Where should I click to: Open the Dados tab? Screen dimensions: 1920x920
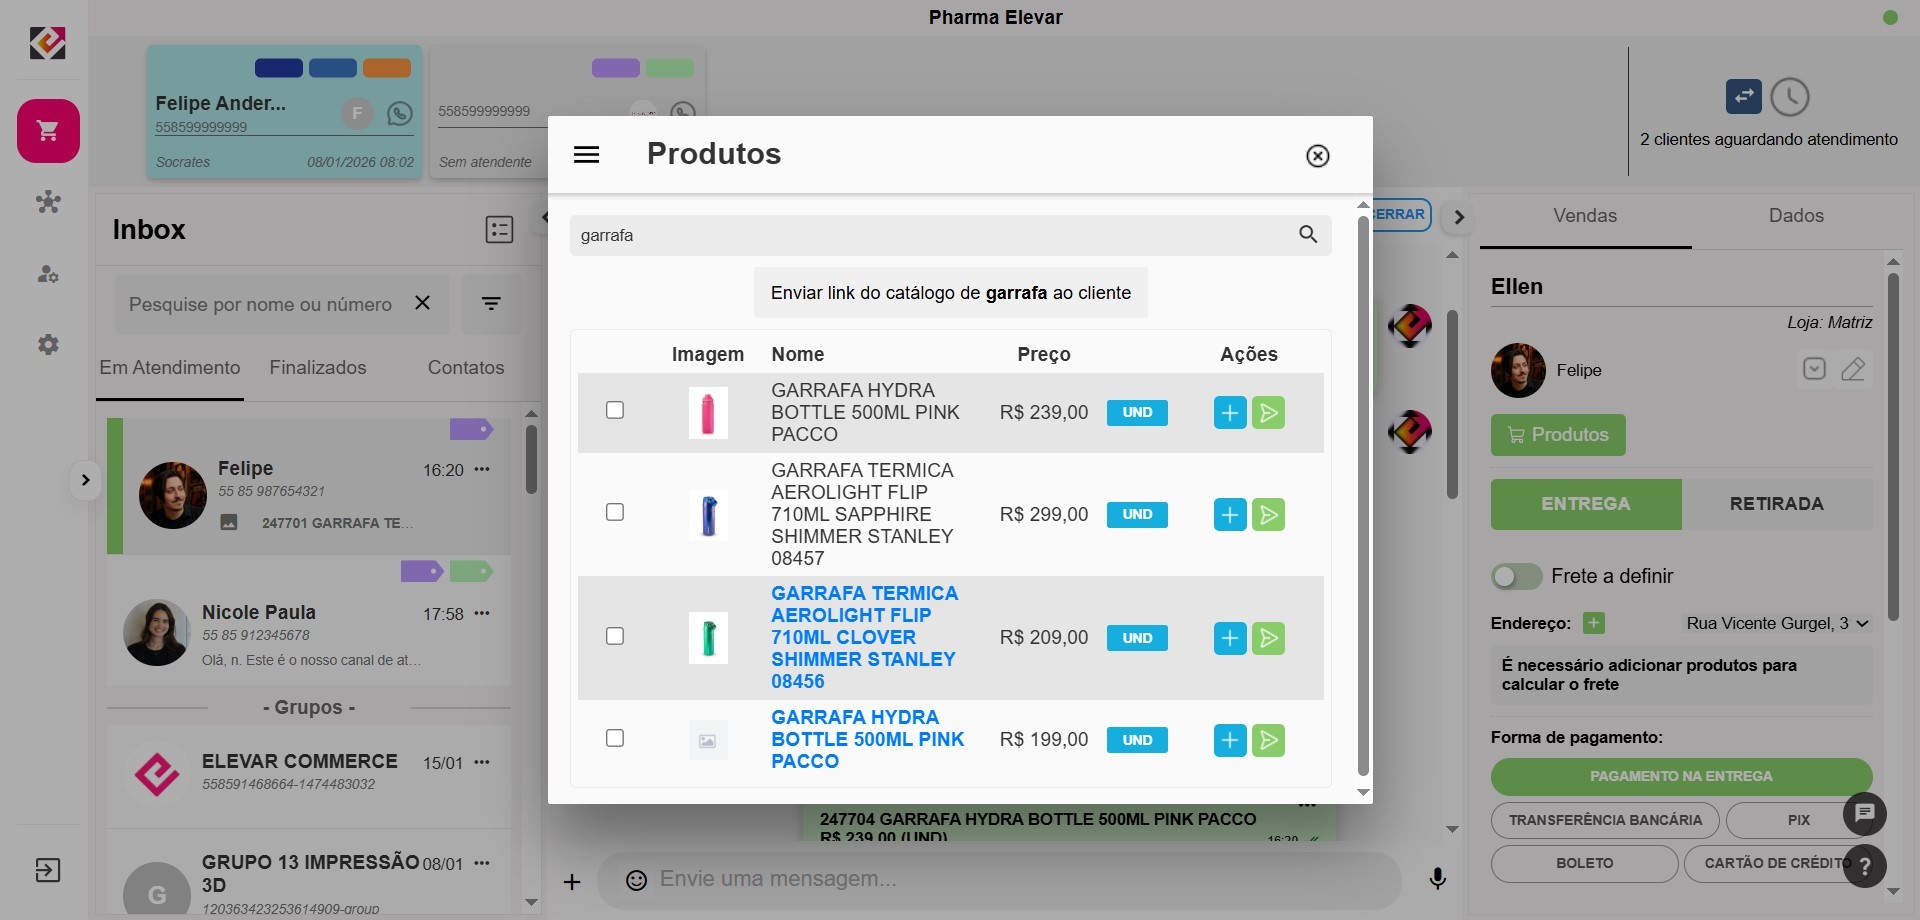click(x=1796, y=216)
